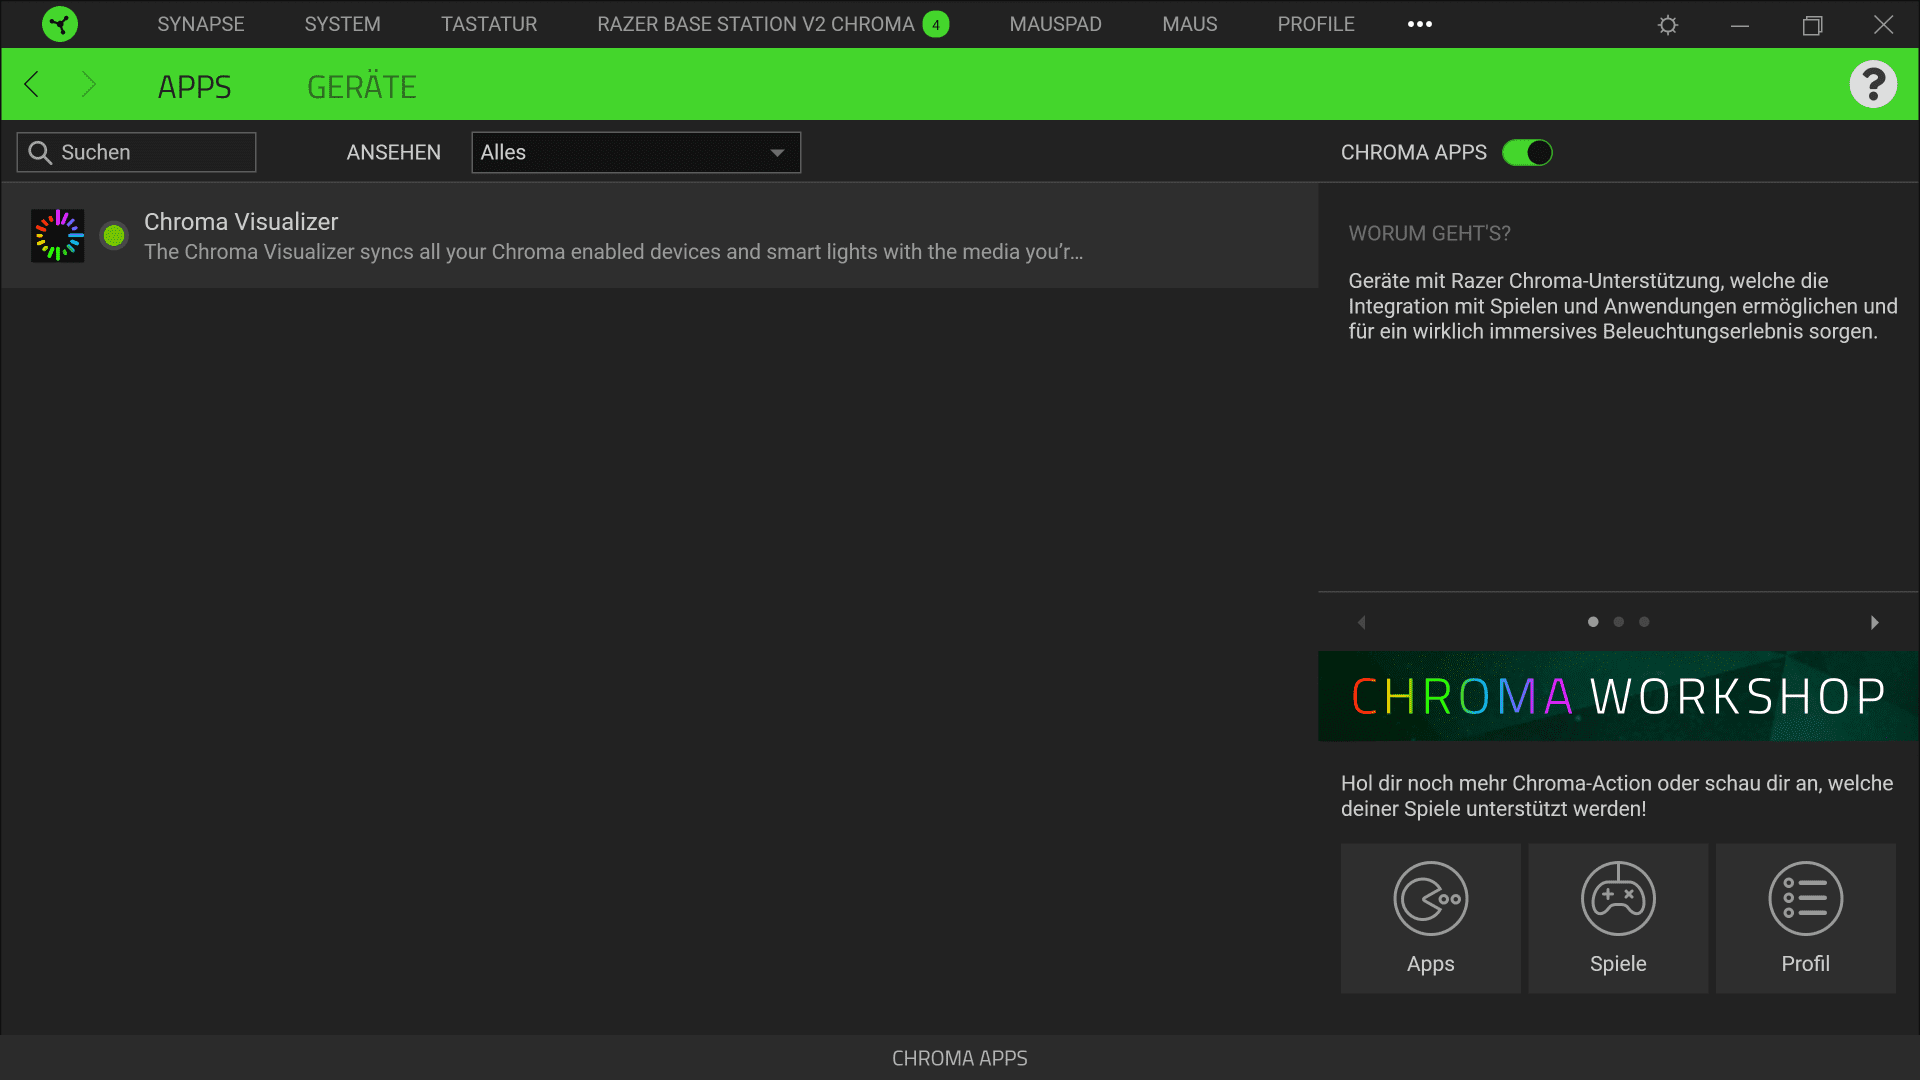This screenshot has width=1920, height=1080.
Task: Restore down the Synapse window
Action: pos(1812,25)
